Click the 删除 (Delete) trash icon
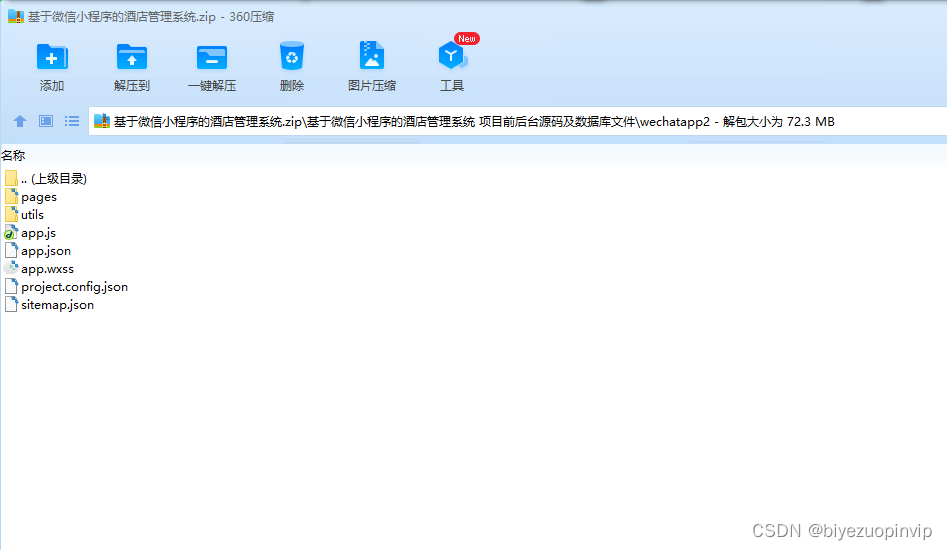The height and width of the screenshot is (550, 947). pos(292,56)
